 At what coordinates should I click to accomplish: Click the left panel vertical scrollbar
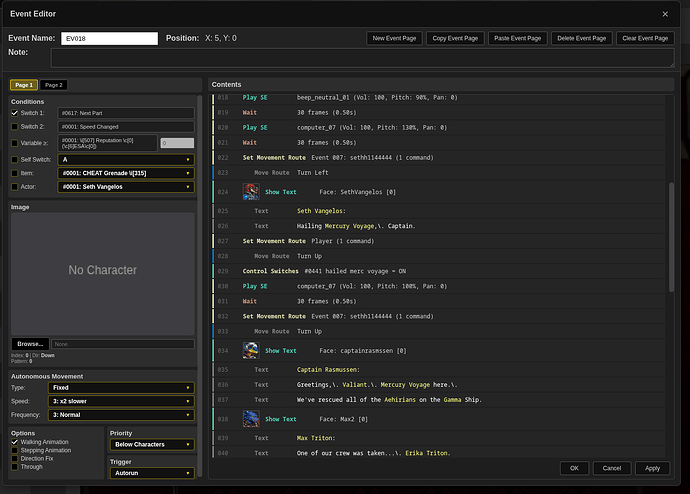click(x=200, y=286)
